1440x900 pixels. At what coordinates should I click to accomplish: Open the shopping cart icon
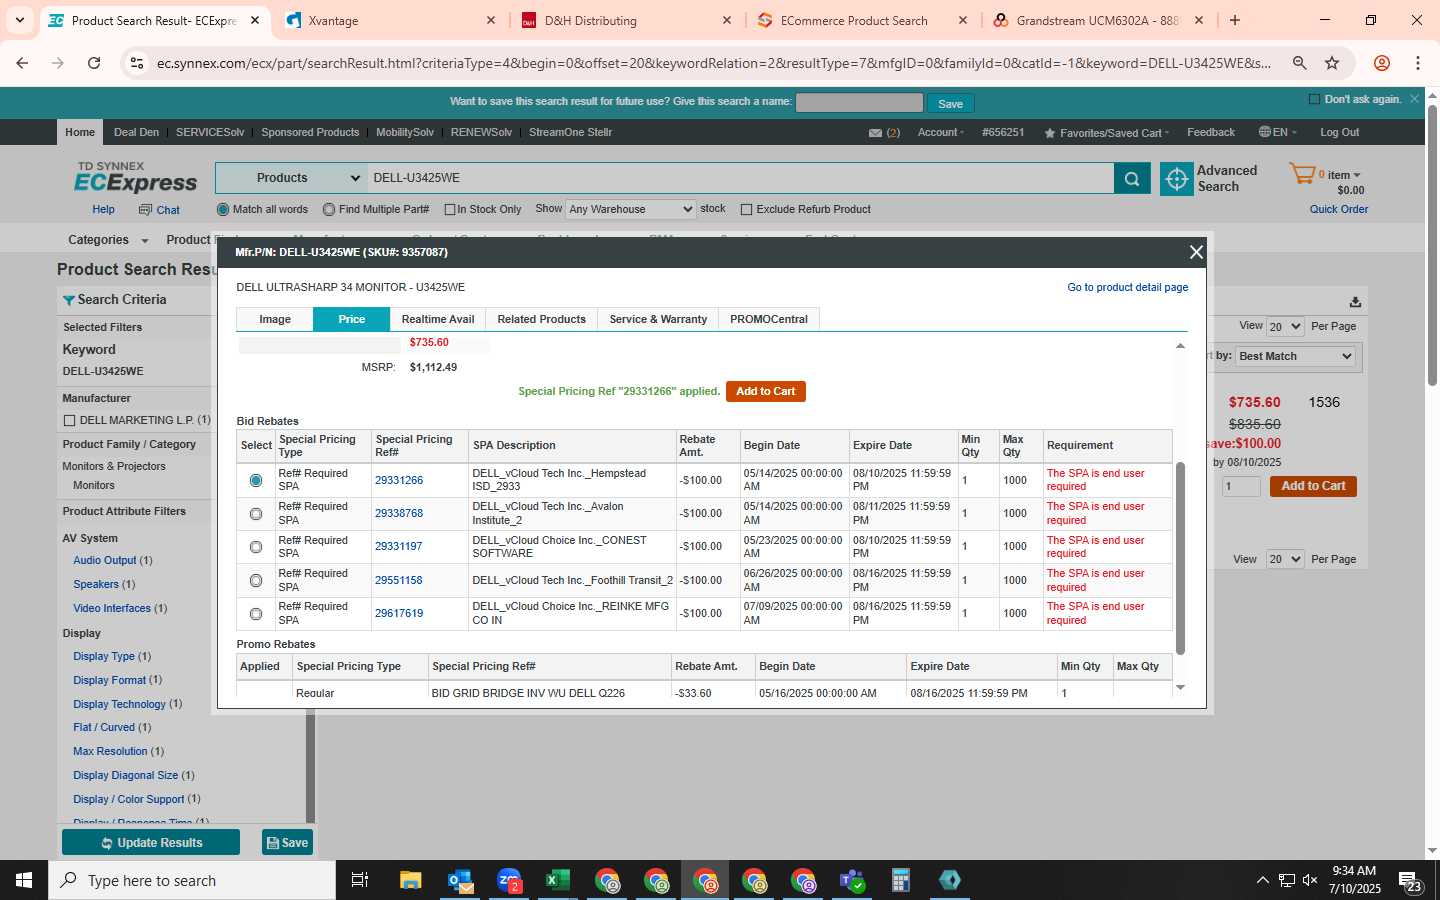pos(1302,174)
